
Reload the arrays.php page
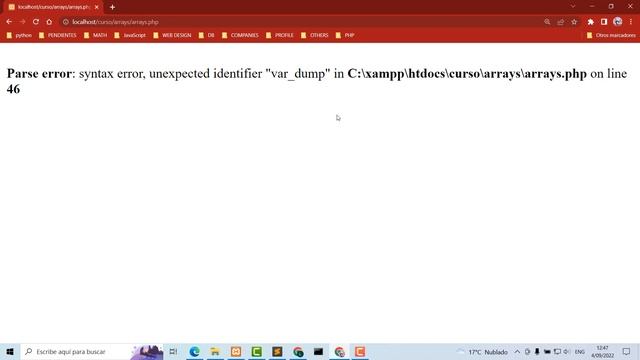point(36,22)
